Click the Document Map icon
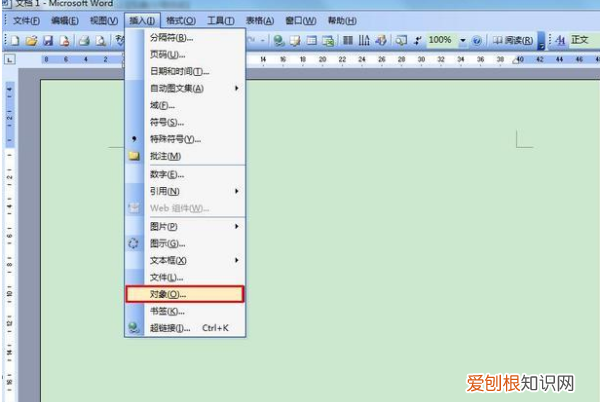Image resolution: width=600 pixels, height=402 pixels. click(401, 41)
